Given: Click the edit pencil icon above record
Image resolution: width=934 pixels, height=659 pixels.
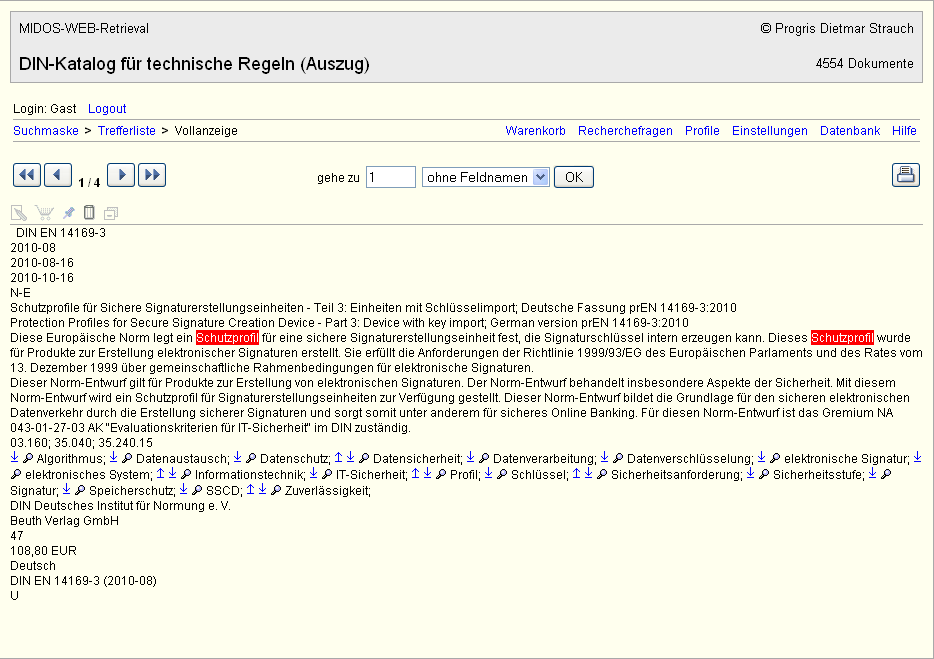Looking at the screenshot, I should pos(19,213).
